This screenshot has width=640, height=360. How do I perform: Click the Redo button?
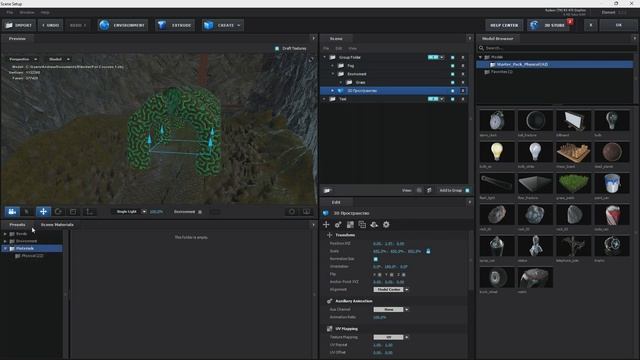tap(78, 25)
